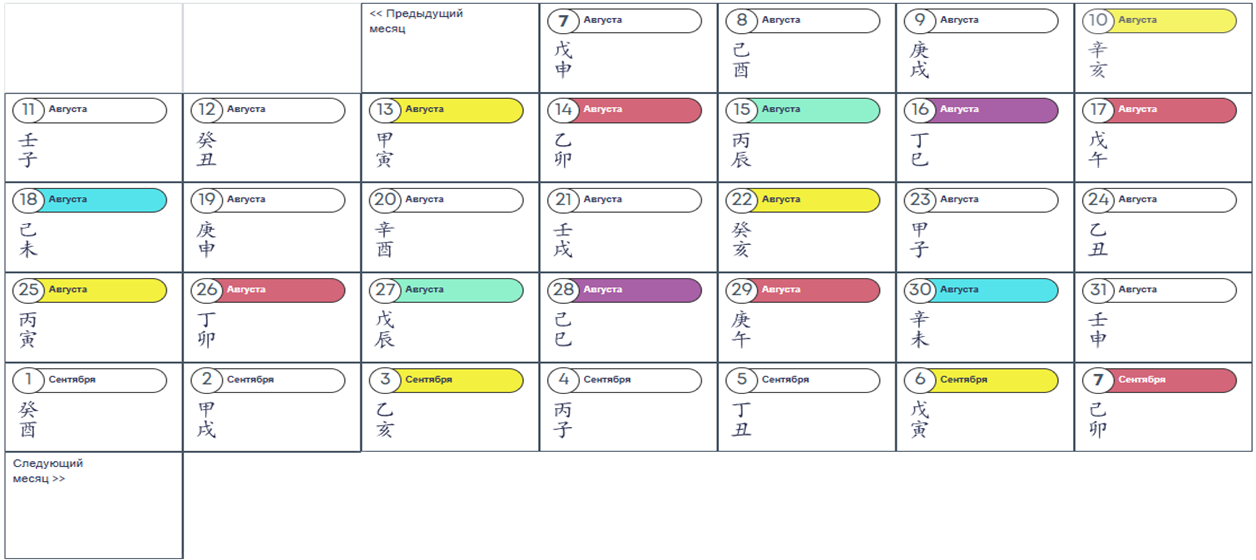Go to the next month link

[48, 471]
